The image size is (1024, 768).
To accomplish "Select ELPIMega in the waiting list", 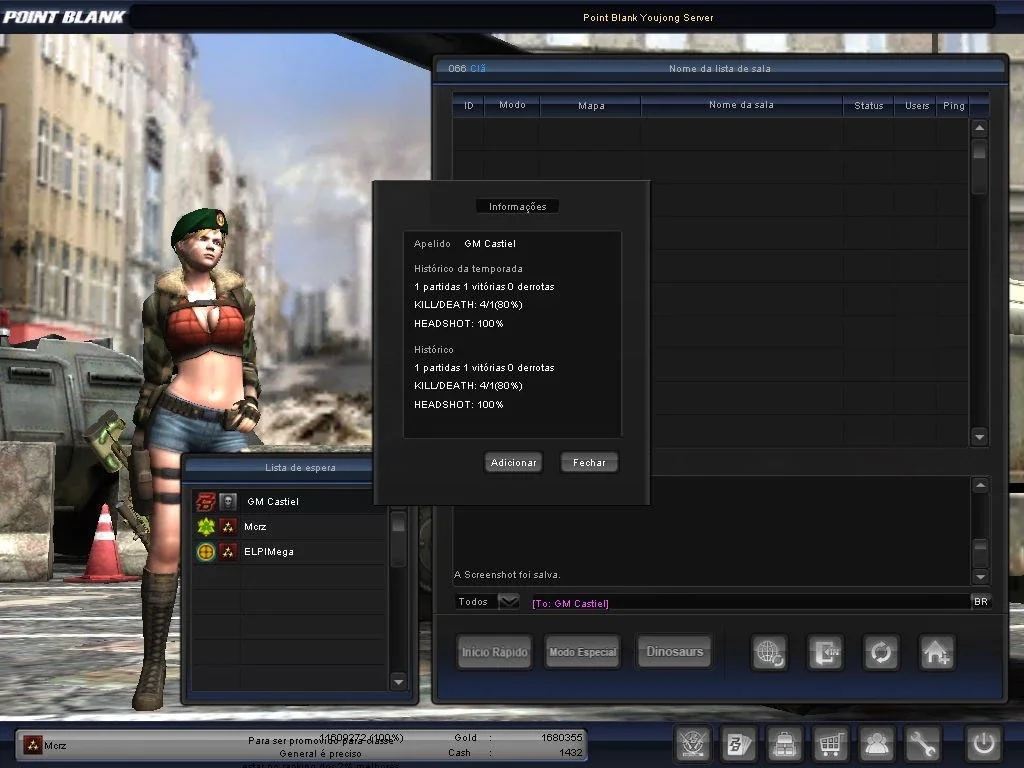I will [x=289, y=552].
